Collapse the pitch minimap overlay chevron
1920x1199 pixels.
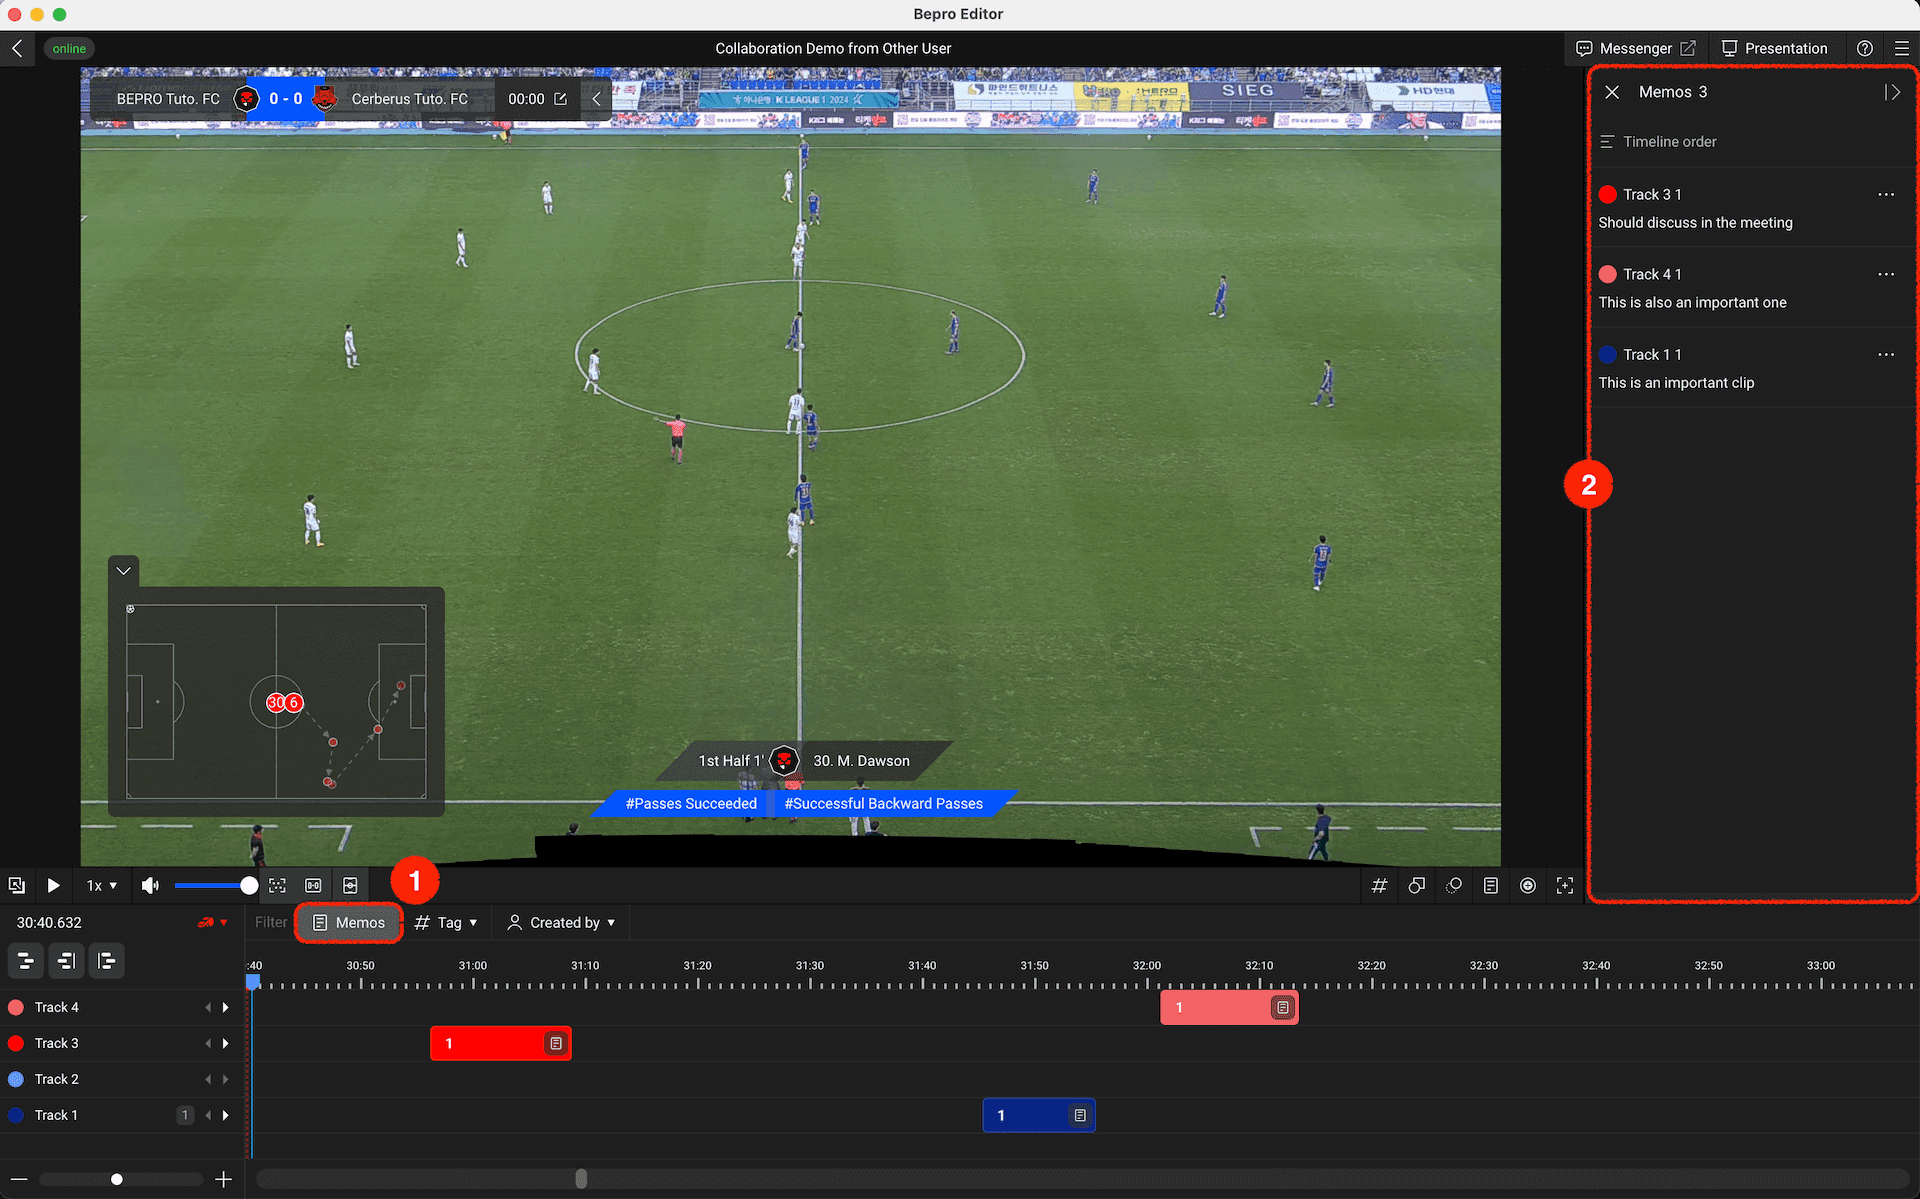(x=124, y=571)
